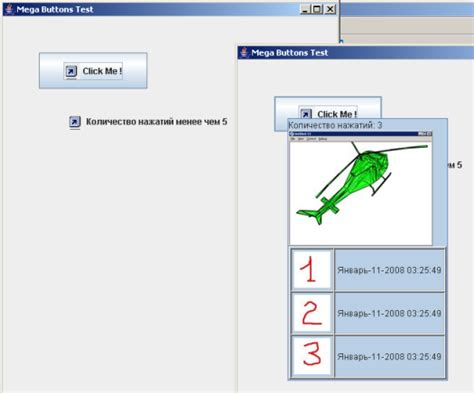Close the first Mega Buttons Test window
Image resolution: width=474 pixels, height=393 pixels.
pos(330,9)
